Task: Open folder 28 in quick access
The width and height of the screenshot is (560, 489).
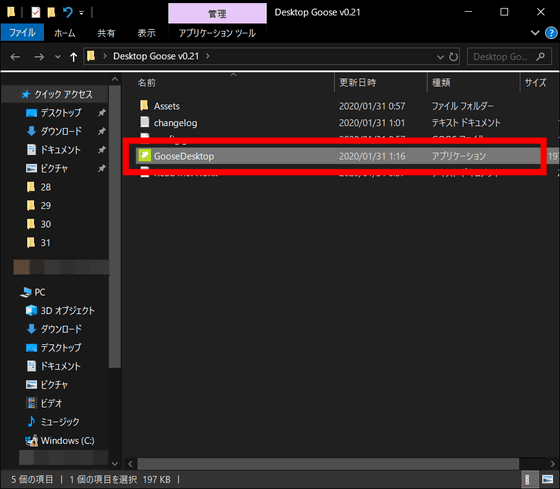Action: pyautogui.click(x=40, y=187)
